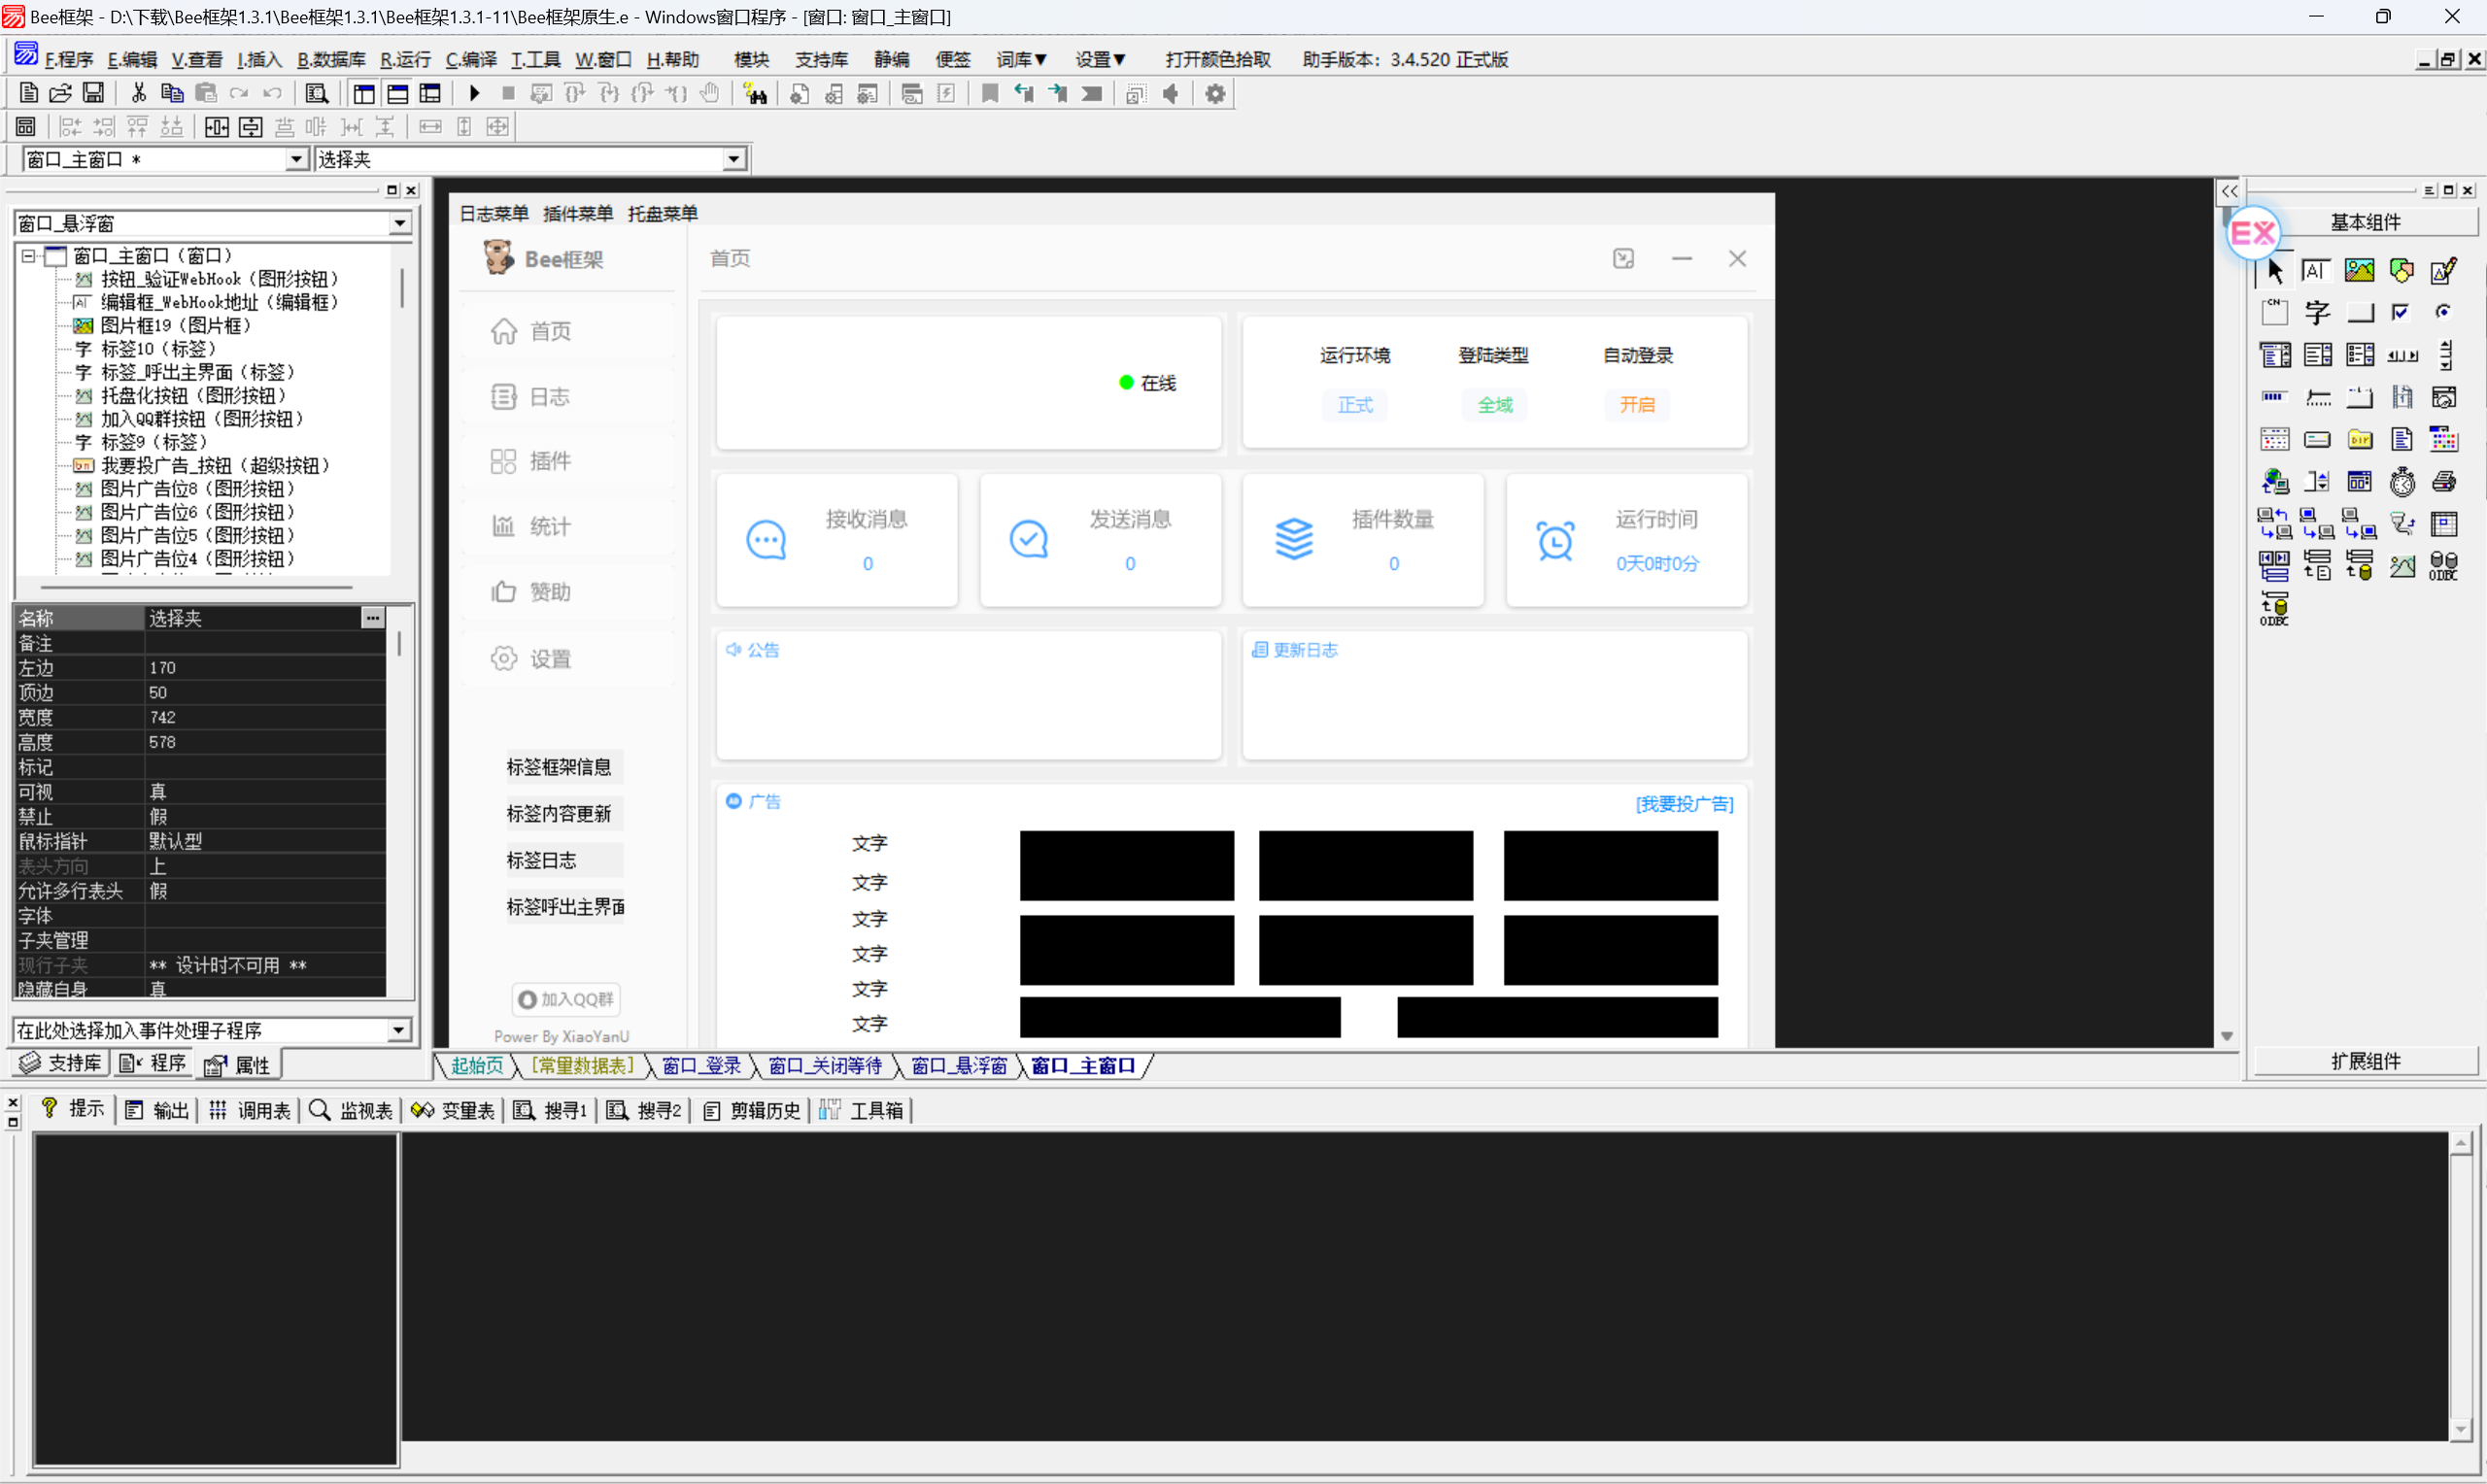The width and height of the screenshot is (2487, 1484).
Task: Select the edit box component tool
Action: click(2316, 270)
